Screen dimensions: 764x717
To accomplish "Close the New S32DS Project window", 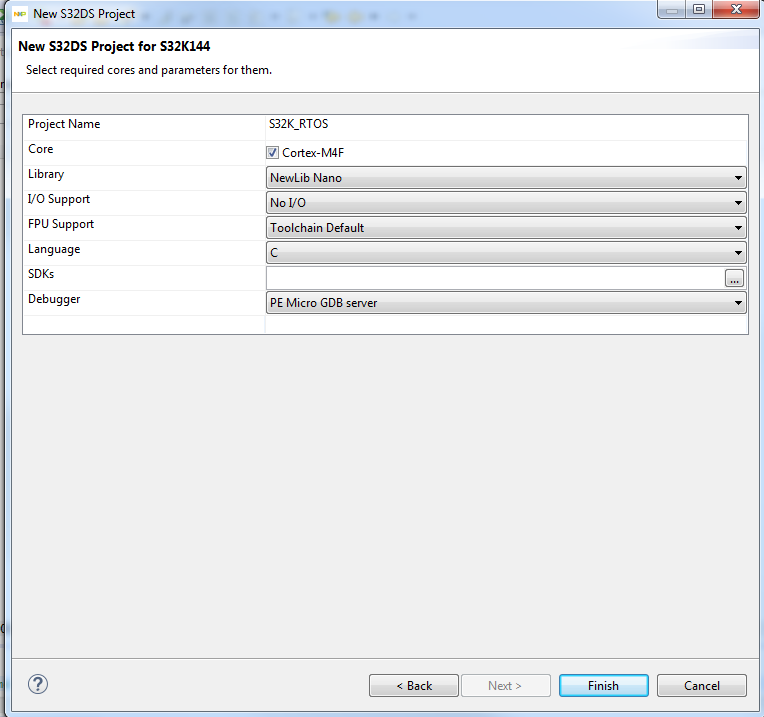I will click(x=736, y=9).
